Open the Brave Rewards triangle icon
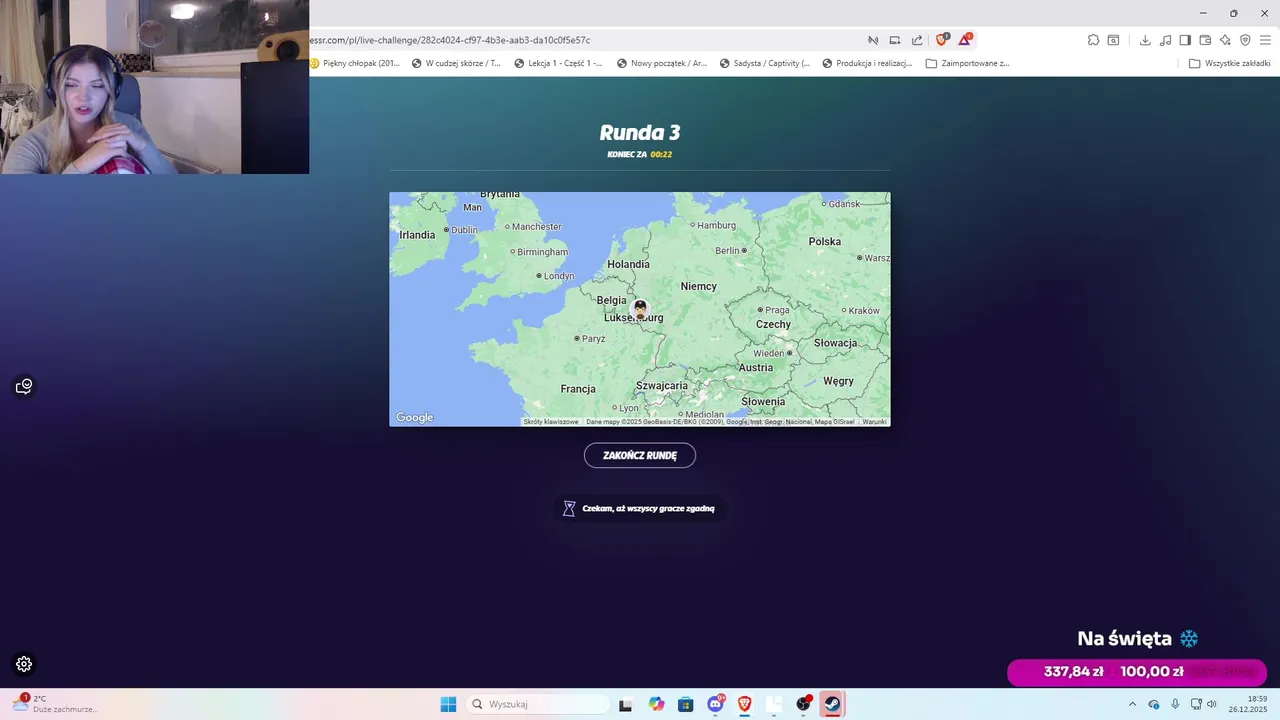The image size is (1280, 720). click(x=965, y=40)
